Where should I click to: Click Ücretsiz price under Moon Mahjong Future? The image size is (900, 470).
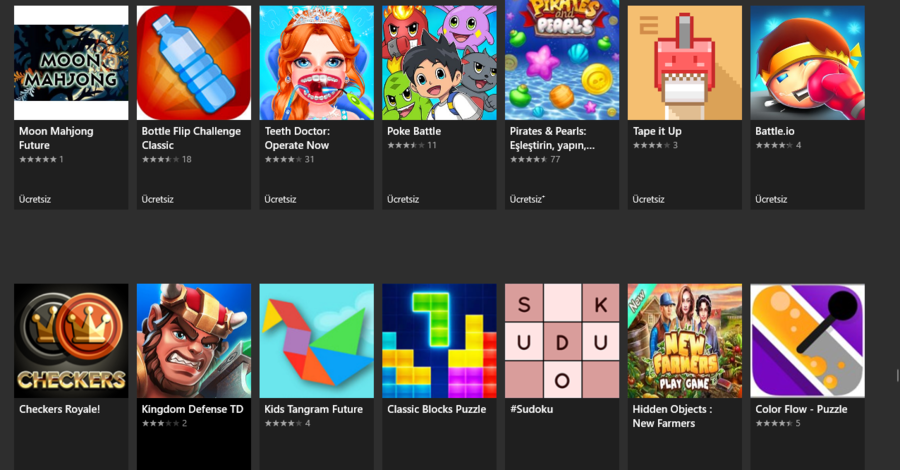[x=35, y=199]
